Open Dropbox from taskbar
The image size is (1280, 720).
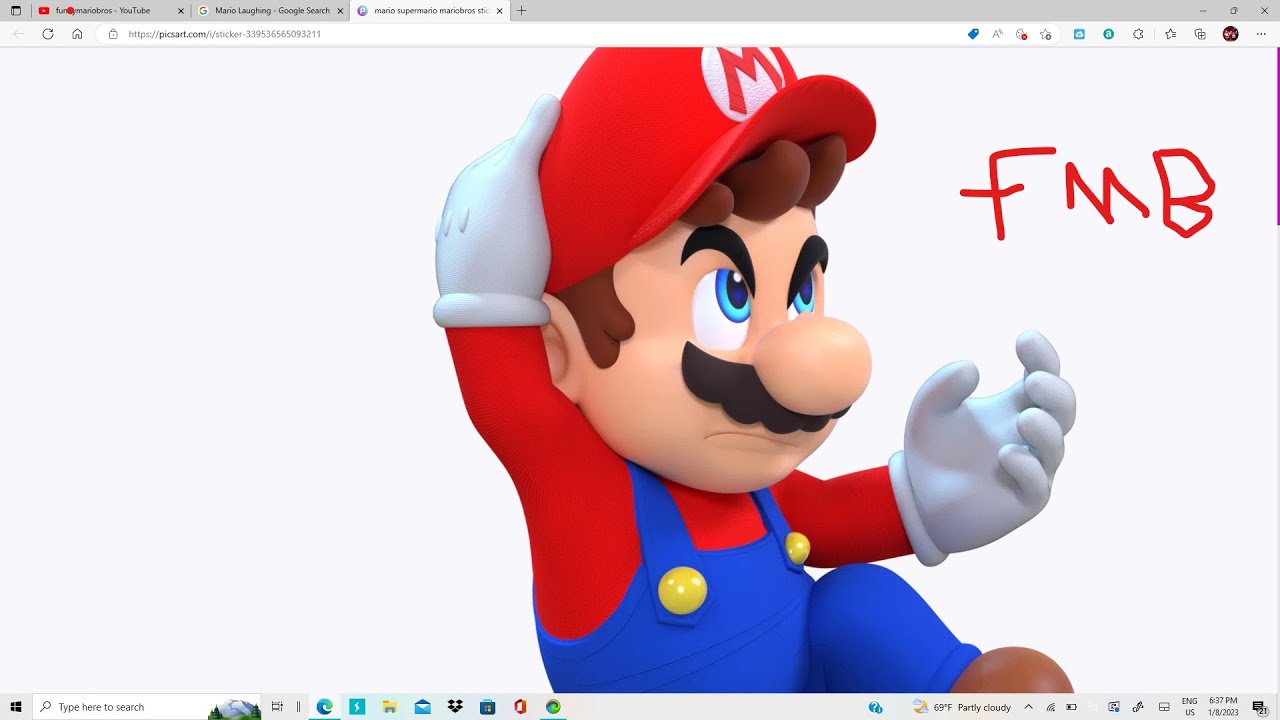[x=455, y=707]
